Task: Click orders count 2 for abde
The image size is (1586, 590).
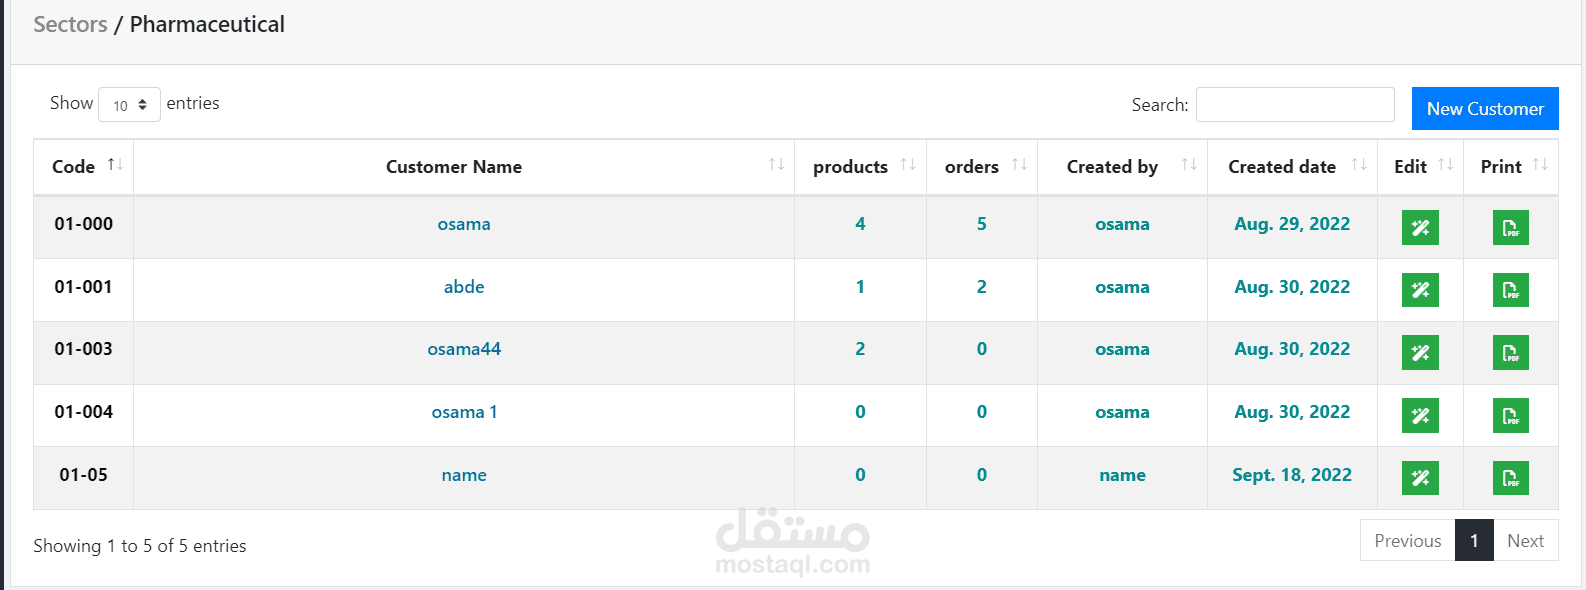Action: pyautogui.click(x=982, y=287)
